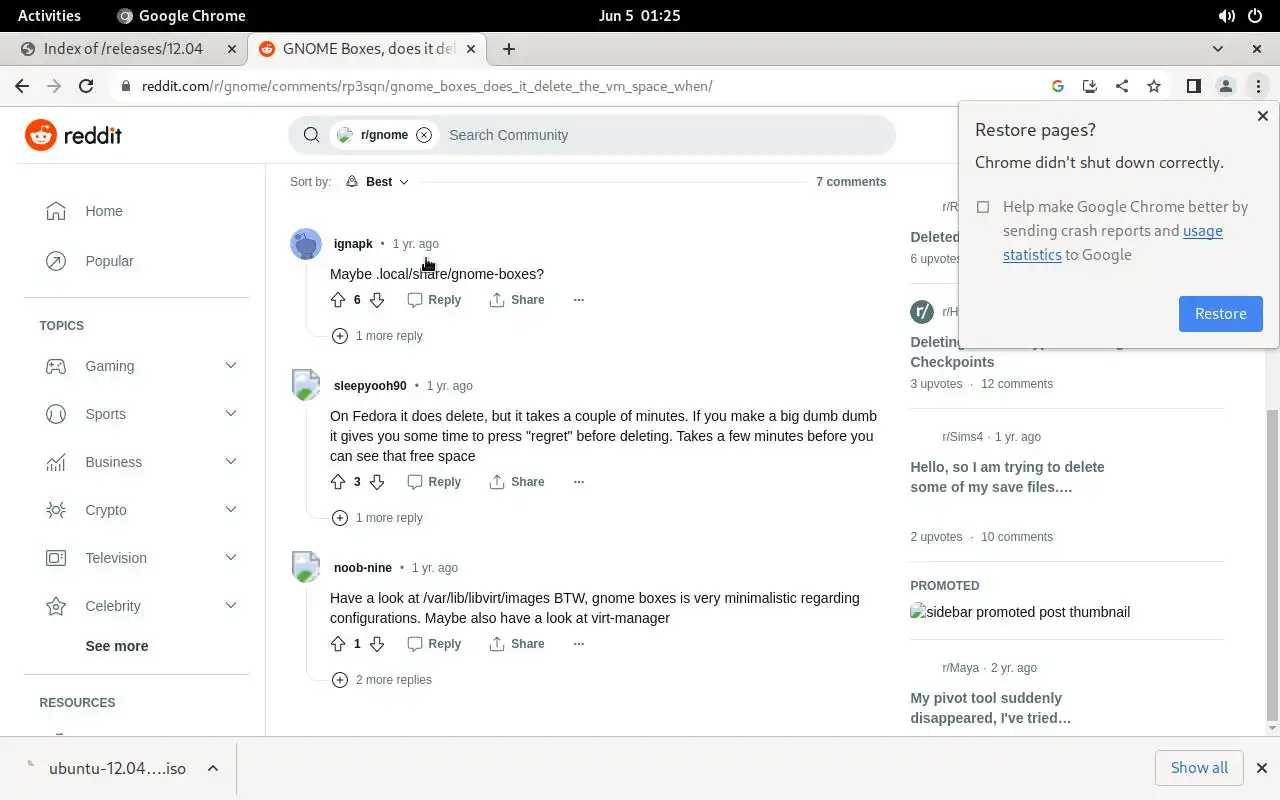This screenshot has height=800, width=1280.
Task: Open a new browser tab
Action: [508, 49]
